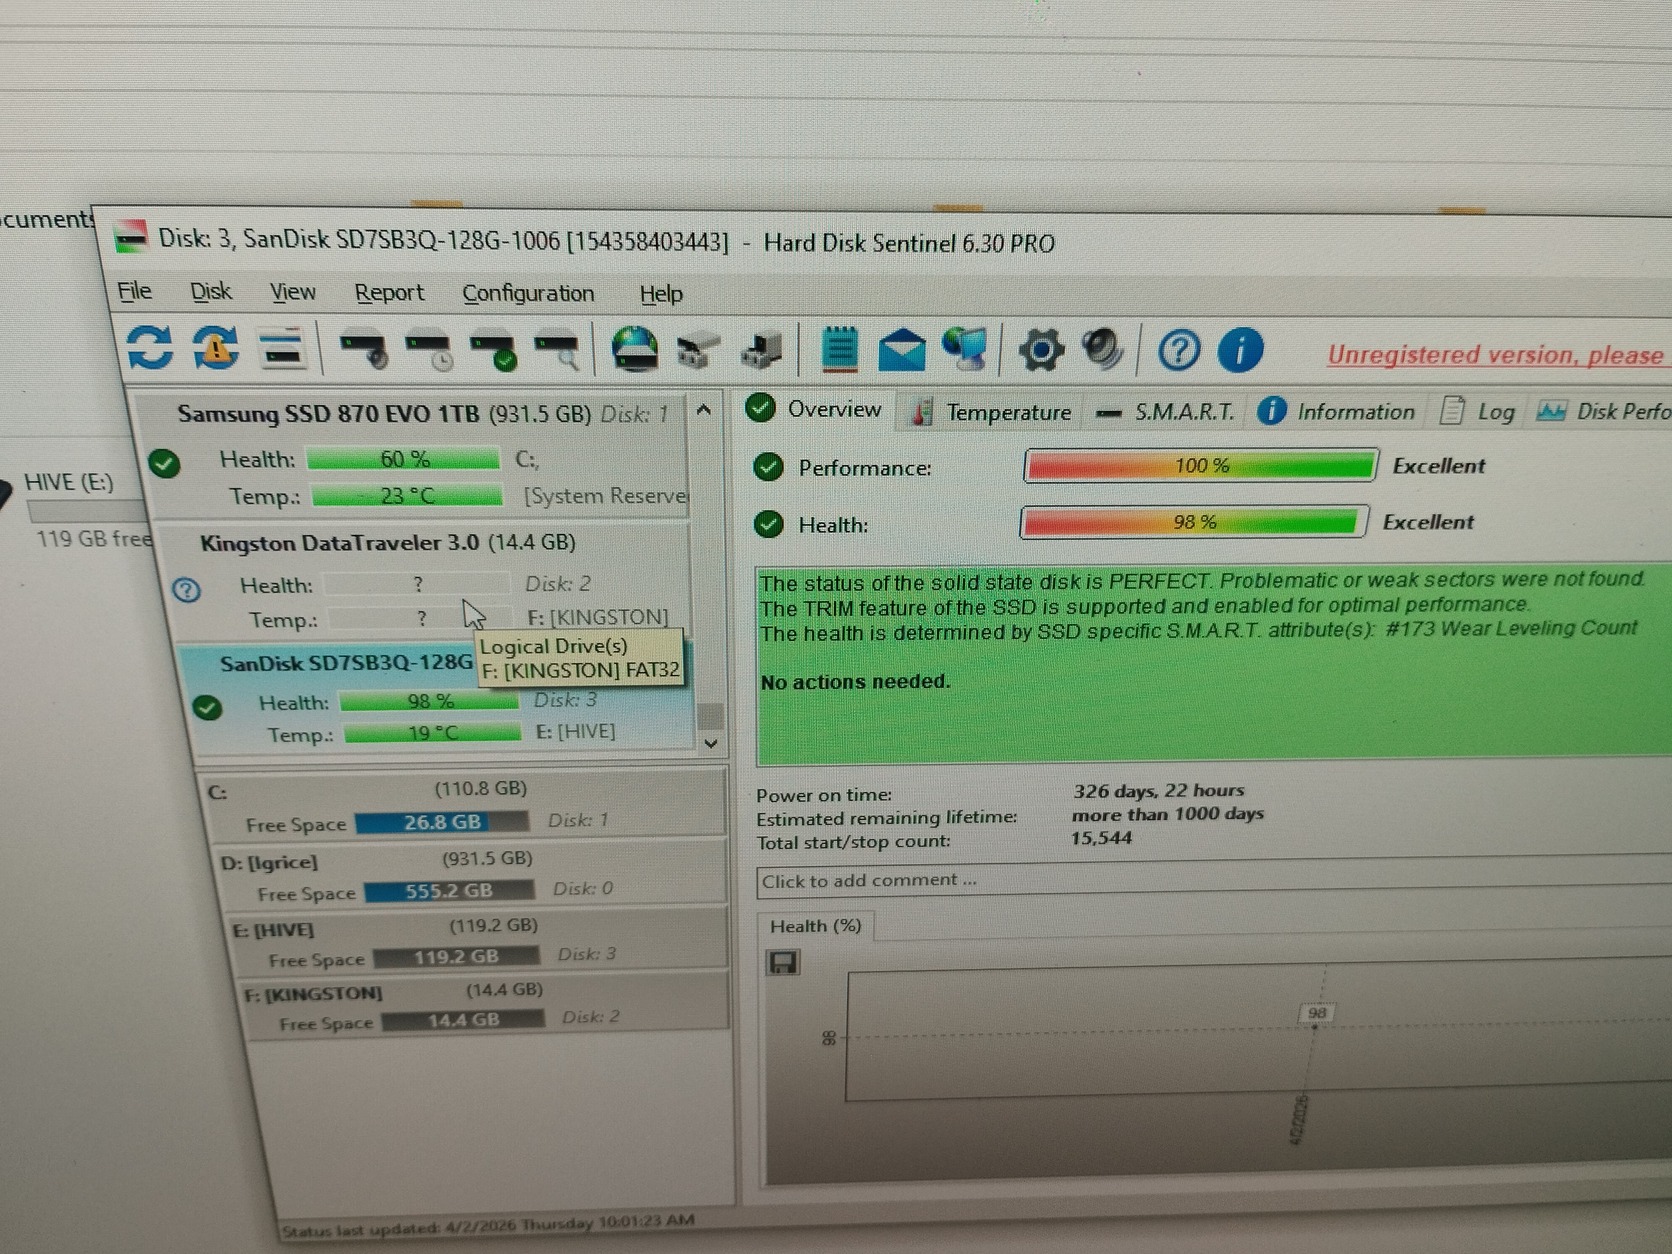
Task: Click the green check next to SanDisk health
Action: point(207,708)
